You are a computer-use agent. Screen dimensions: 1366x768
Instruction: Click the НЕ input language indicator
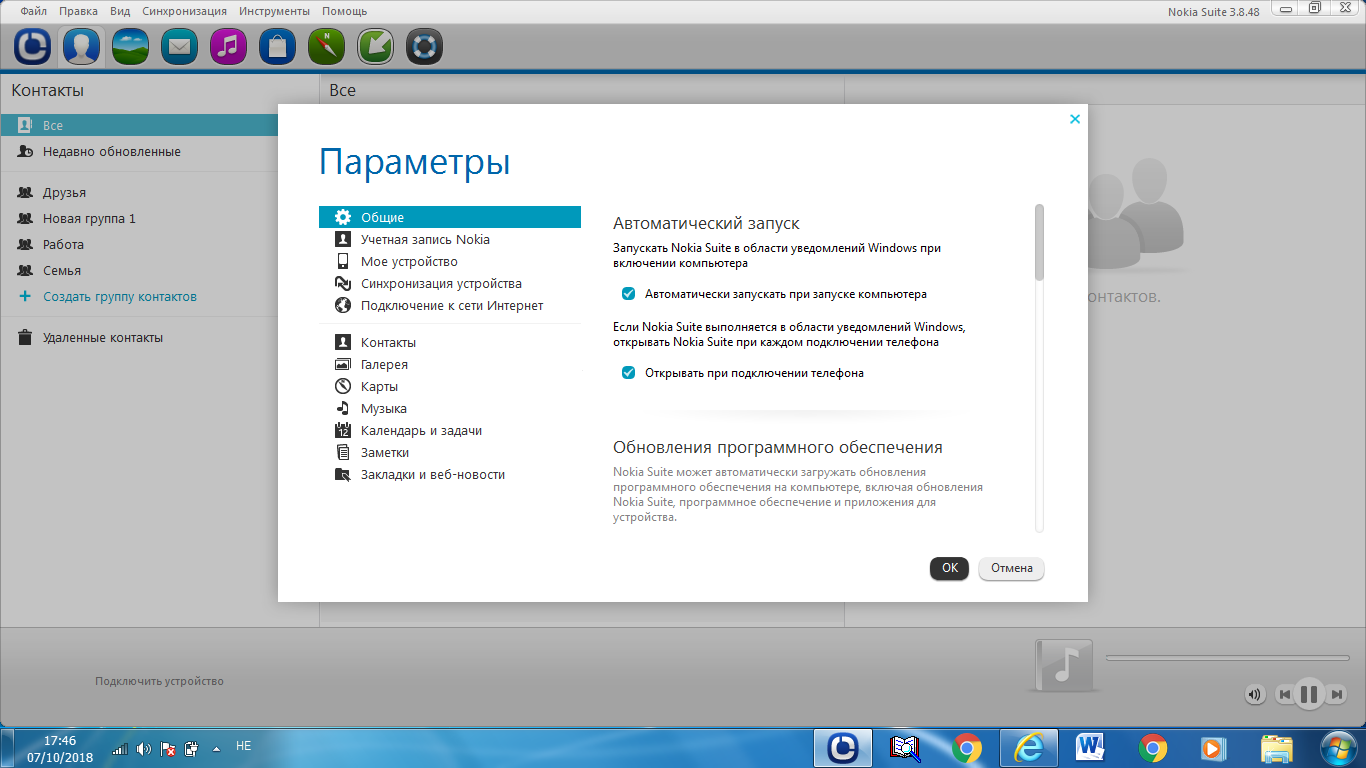(243, 745)
